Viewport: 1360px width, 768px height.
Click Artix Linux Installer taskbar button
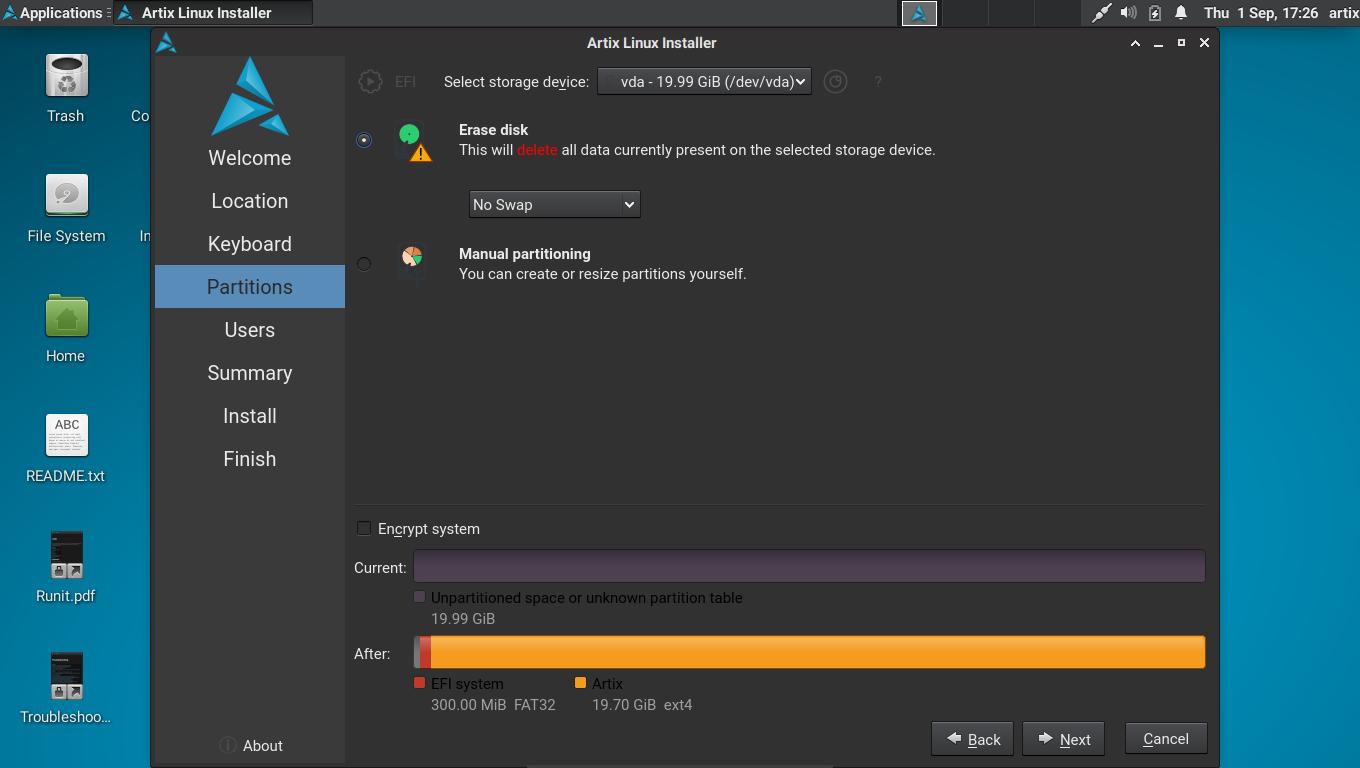(x=213, y=13)
